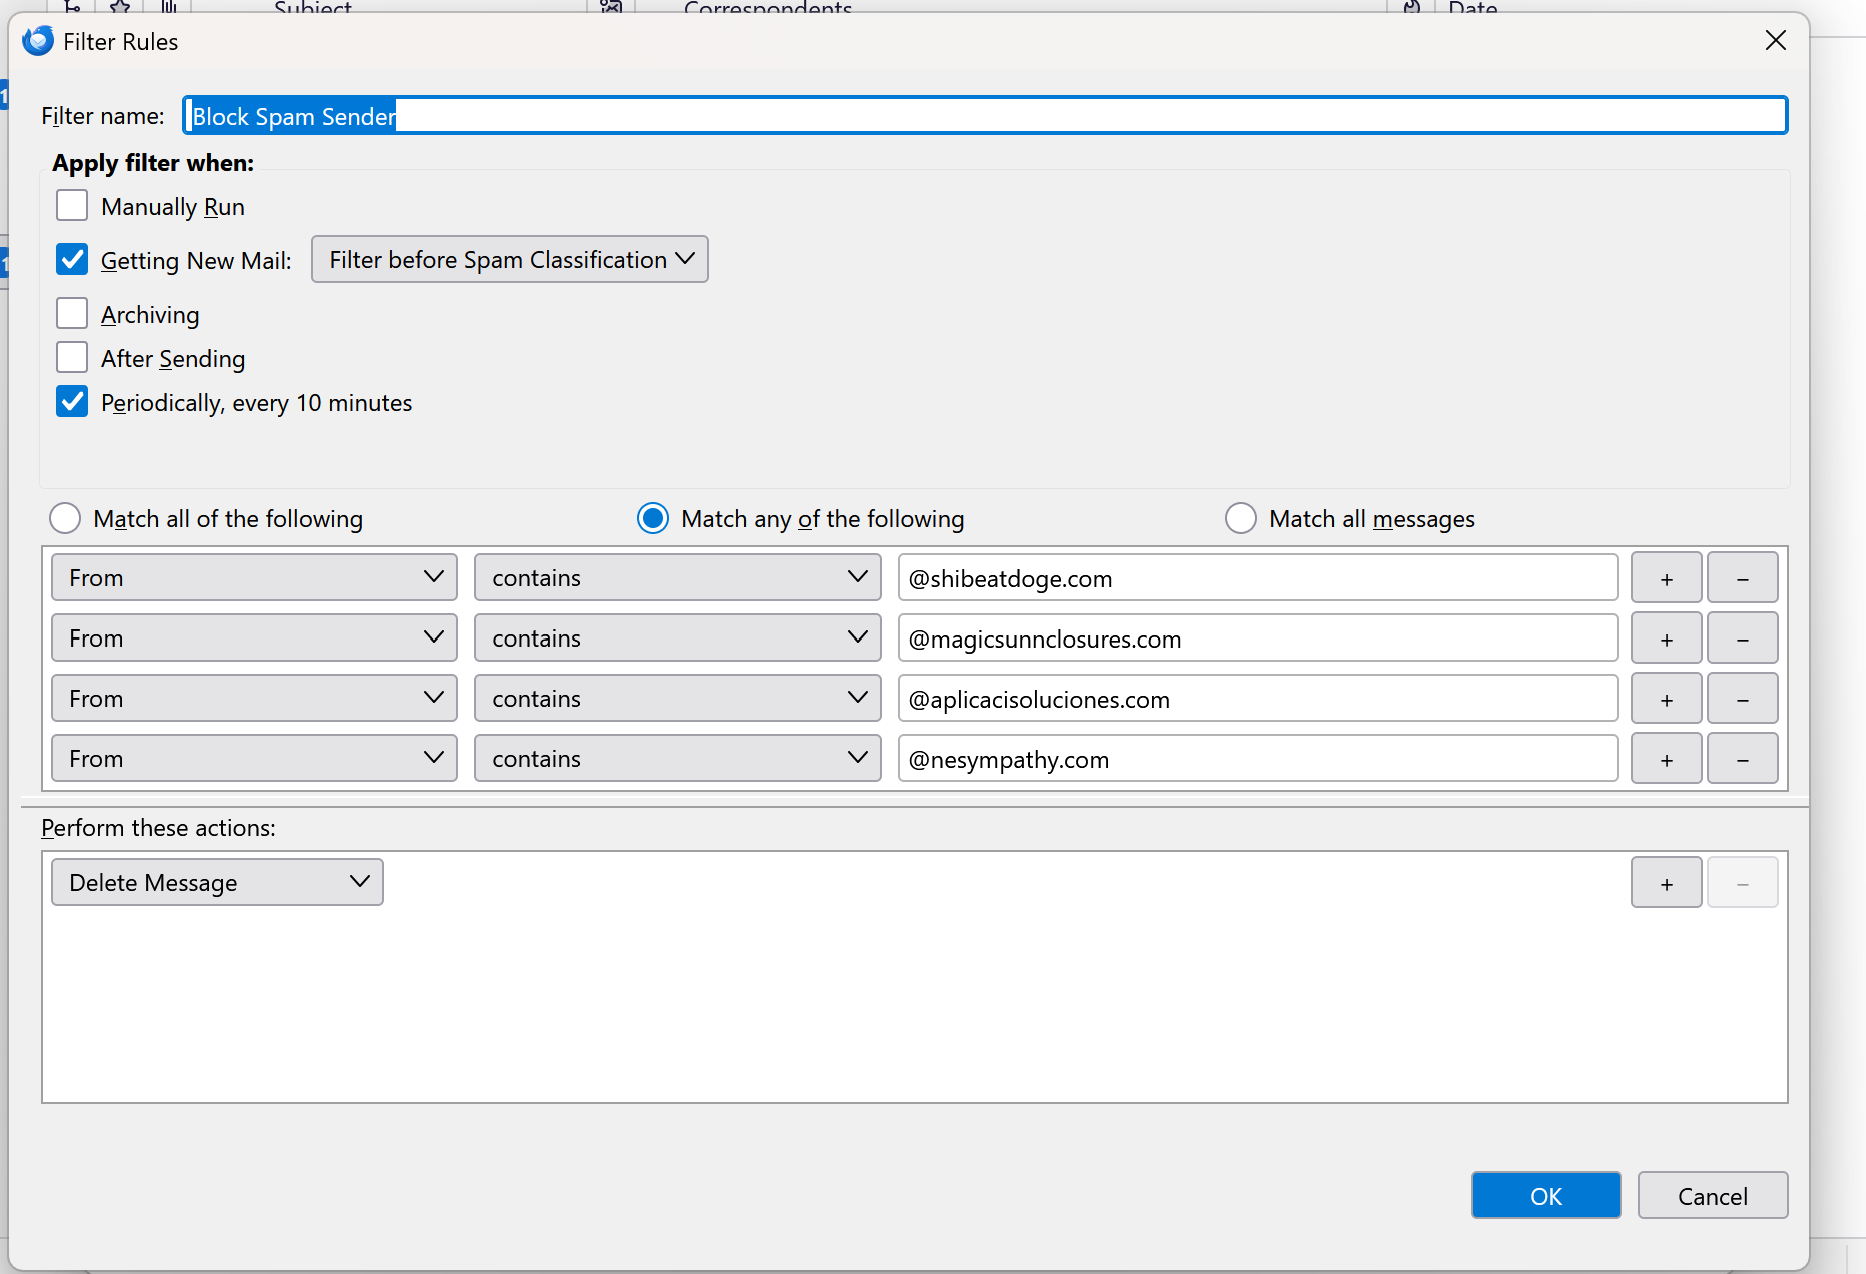
Task: Click the Filter name text field
Action: click(985, 116)
